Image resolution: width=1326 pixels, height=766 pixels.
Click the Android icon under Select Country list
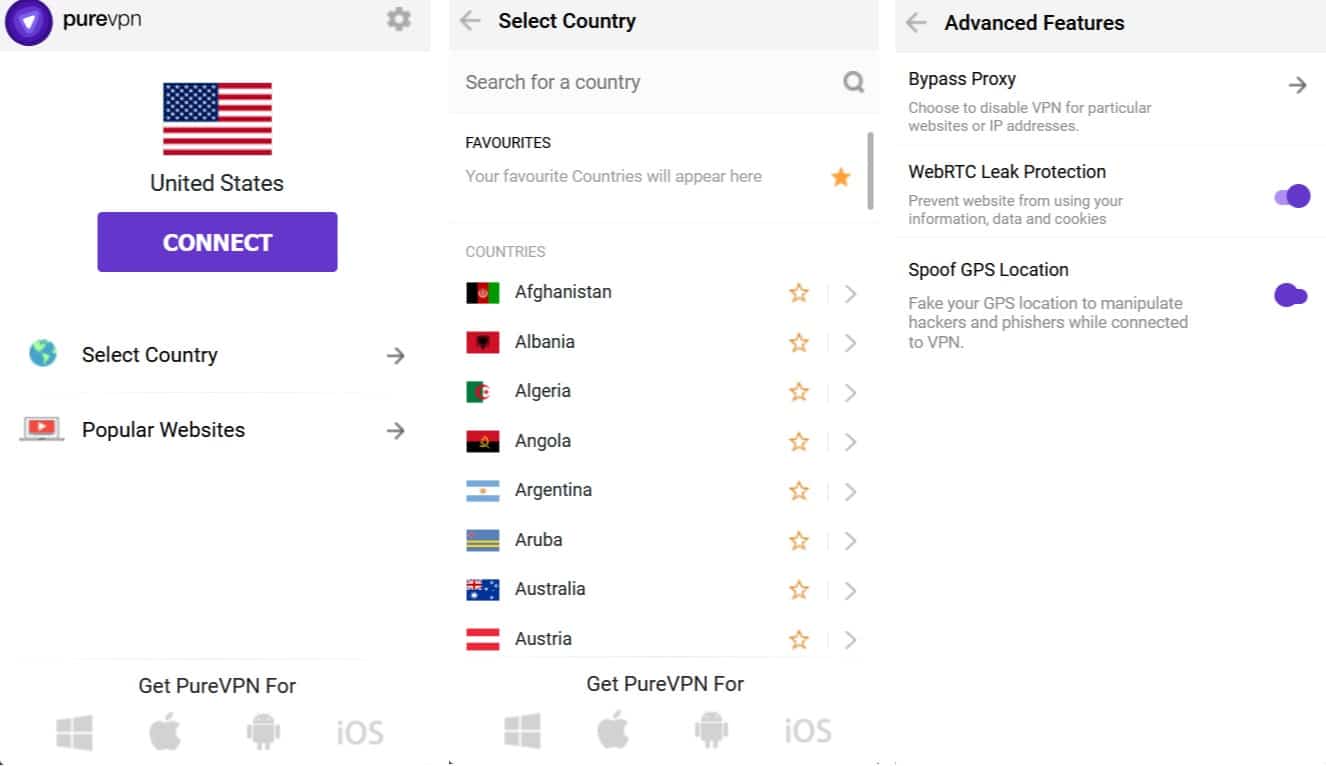[x=711, y=730]
